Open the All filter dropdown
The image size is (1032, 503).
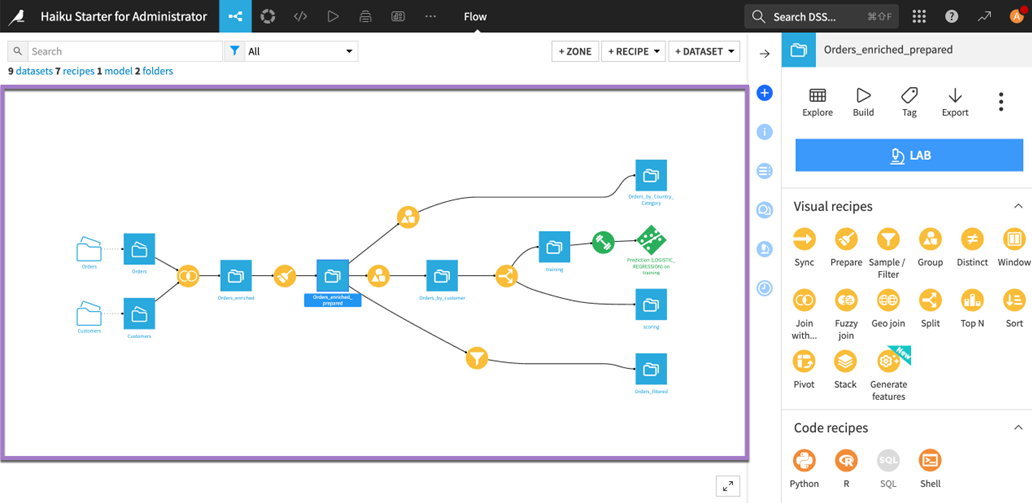pyautogui.click(x=301, y=51)
